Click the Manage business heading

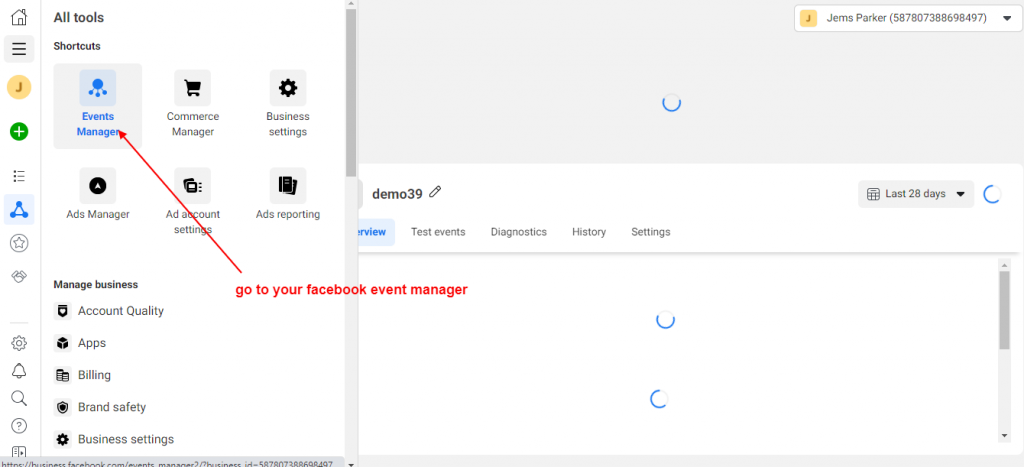point(95,285)
